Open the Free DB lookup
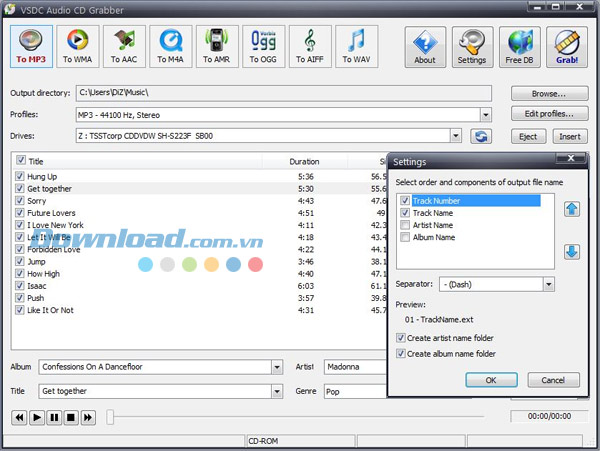 pos(521,45)
